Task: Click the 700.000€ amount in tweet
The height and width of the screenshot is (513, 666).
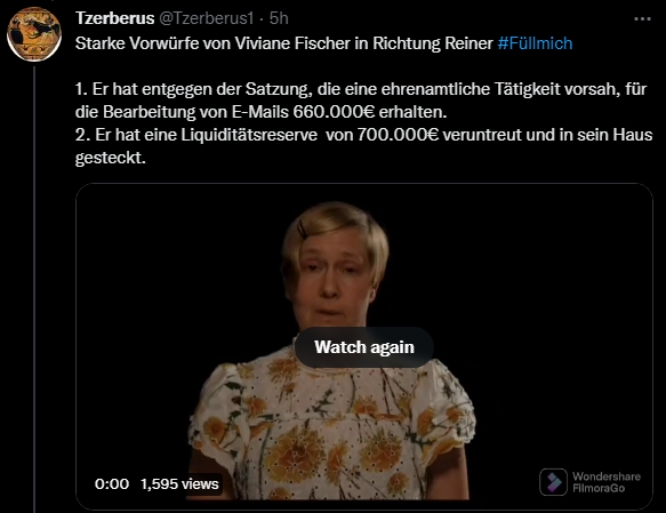Action: point(398,135)
